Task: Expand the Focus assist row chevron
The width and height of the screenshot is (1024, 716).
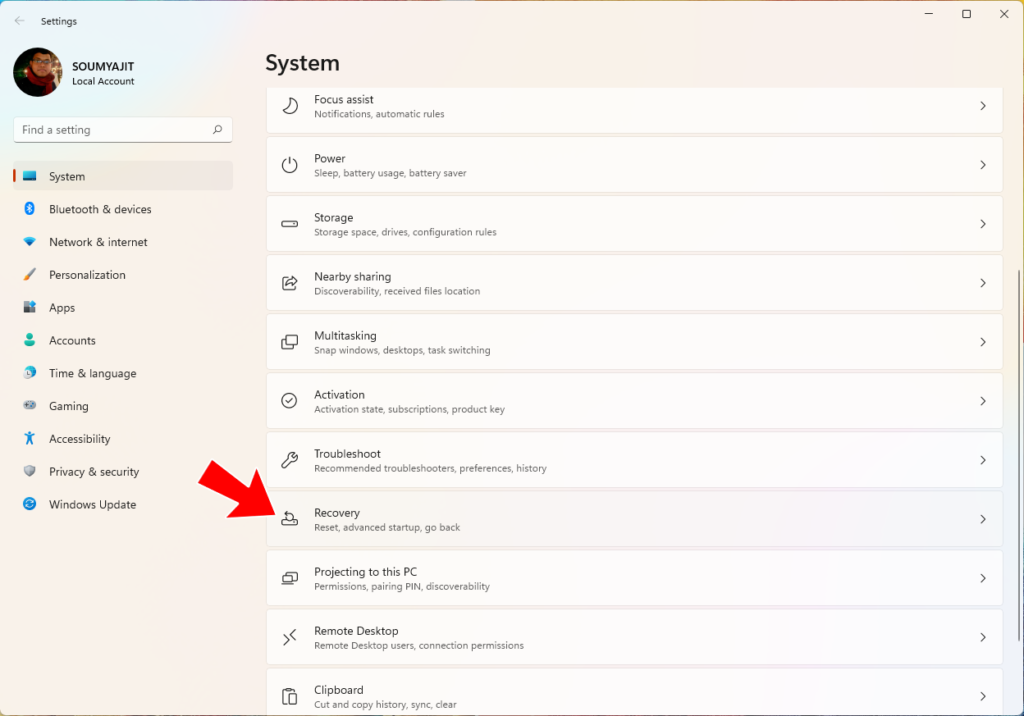Action: 982,106
